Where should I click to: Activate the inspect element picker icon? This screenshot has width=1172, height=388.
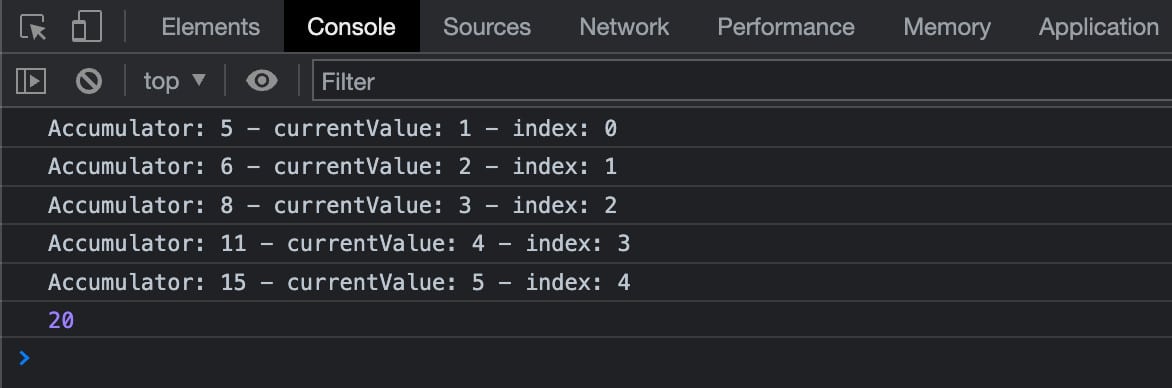click(x=33, y=27)
